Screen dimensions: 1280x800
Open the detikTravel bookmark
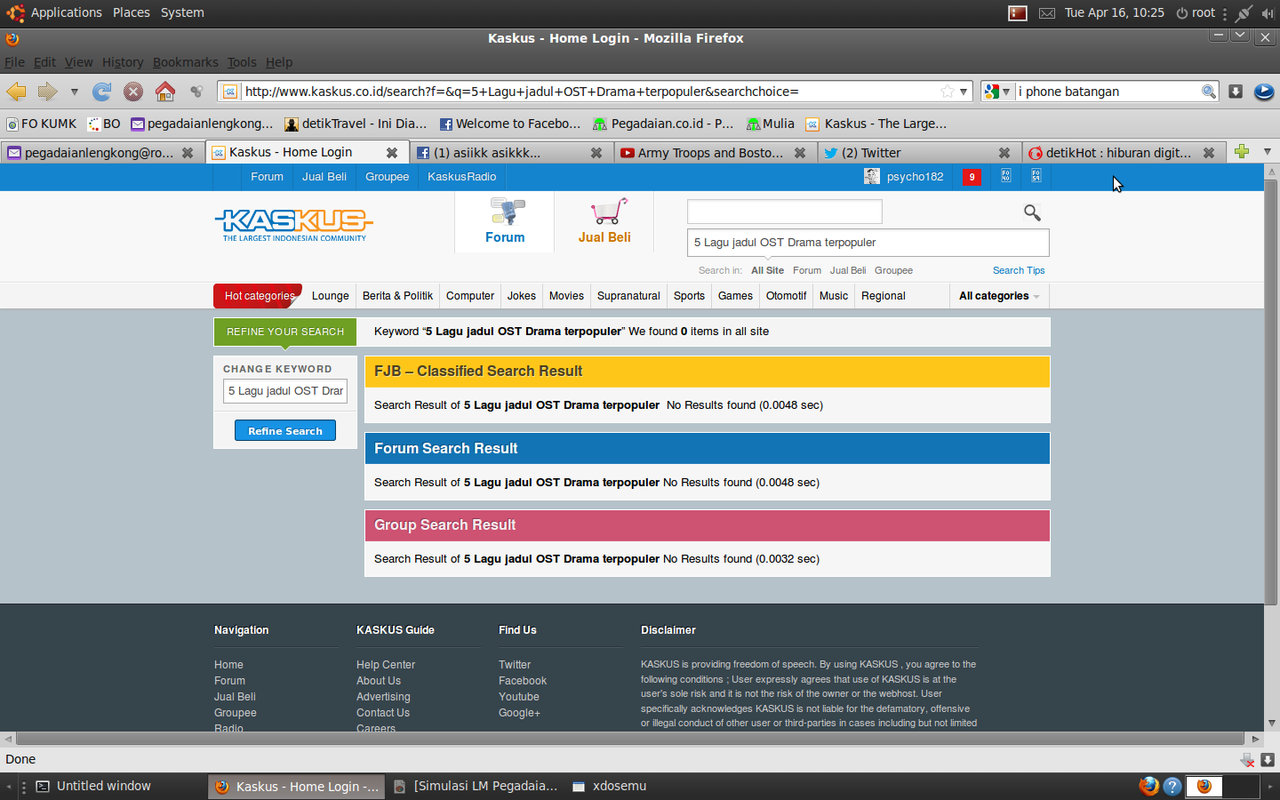(x=355, y=124)
